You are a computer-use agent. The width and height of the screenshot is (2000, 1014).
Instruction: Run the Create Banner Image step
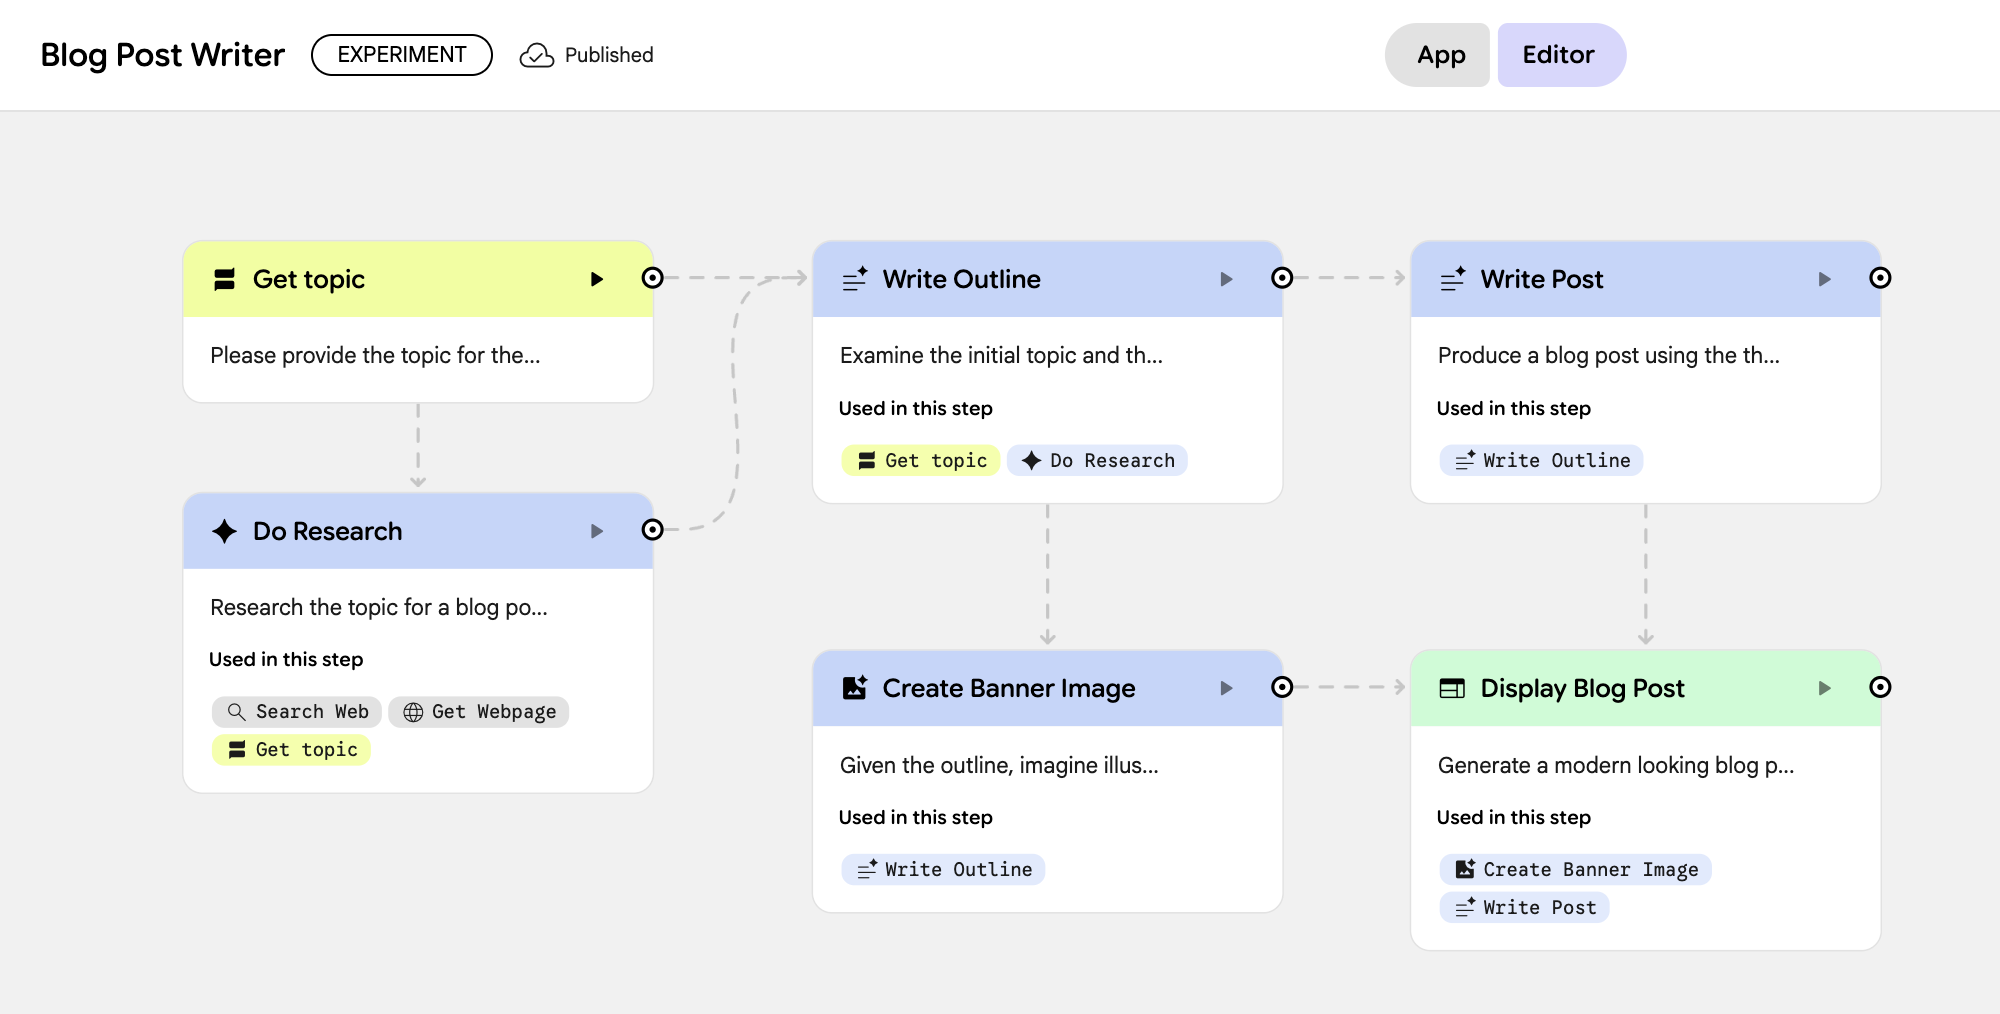click(1226, 688)
